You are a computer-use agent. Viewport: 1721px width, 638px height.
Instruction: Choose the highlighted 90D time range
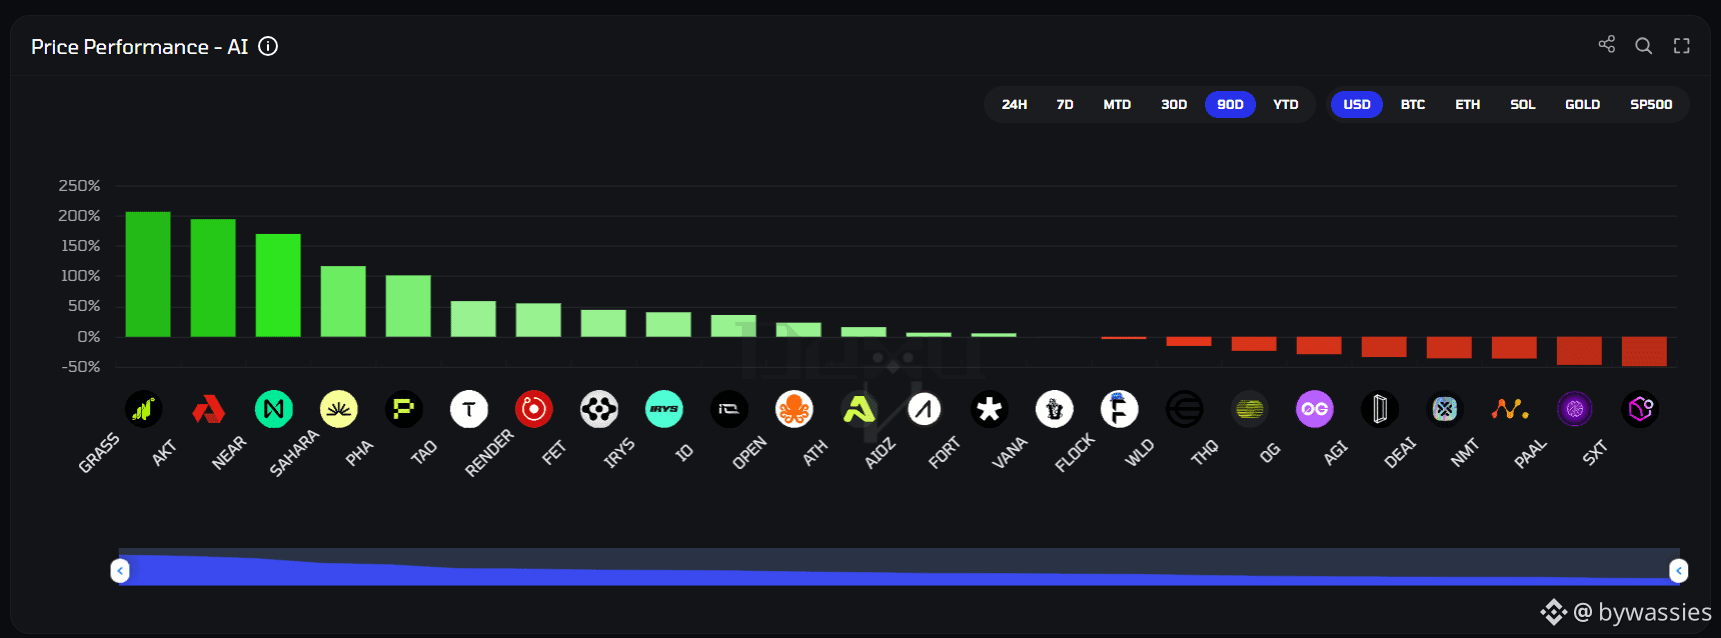(1230, 104)
